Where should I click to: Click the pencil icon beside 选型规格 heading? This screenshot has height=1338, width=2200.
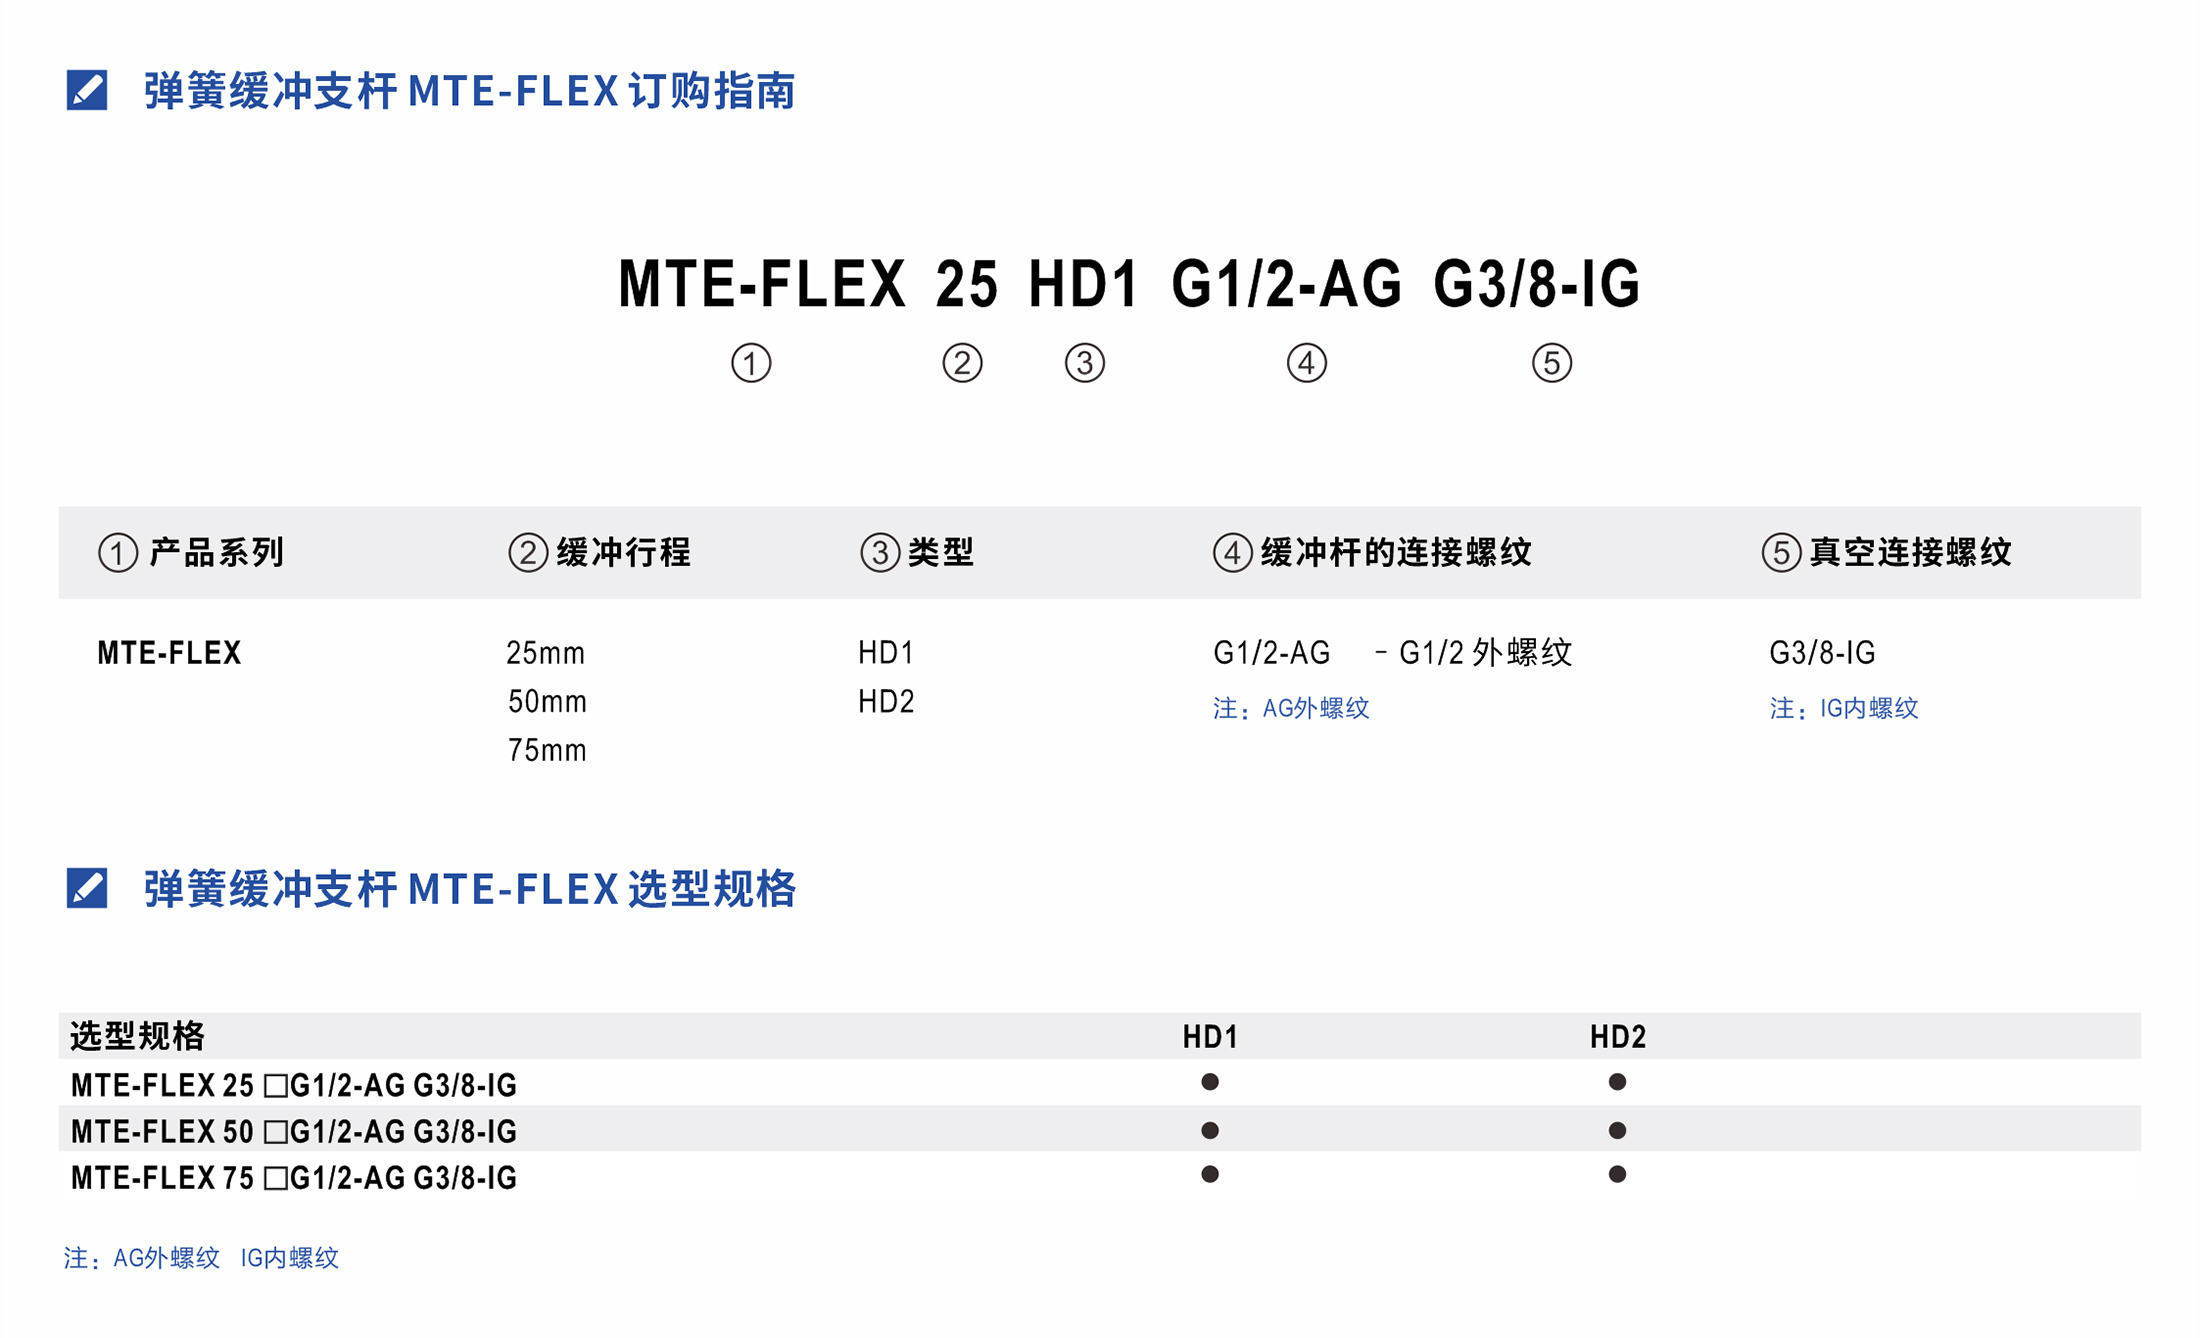click(87, 888)
